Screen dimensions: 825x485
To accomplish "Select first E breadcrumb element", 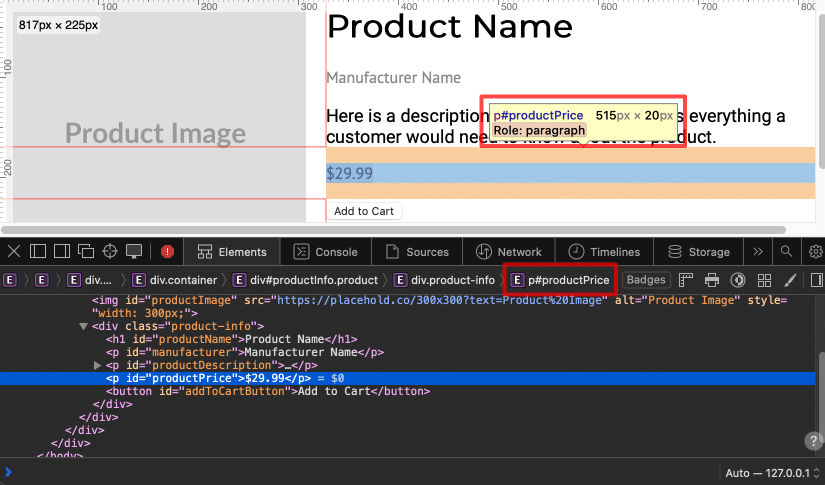I will (x=10, y=280).
